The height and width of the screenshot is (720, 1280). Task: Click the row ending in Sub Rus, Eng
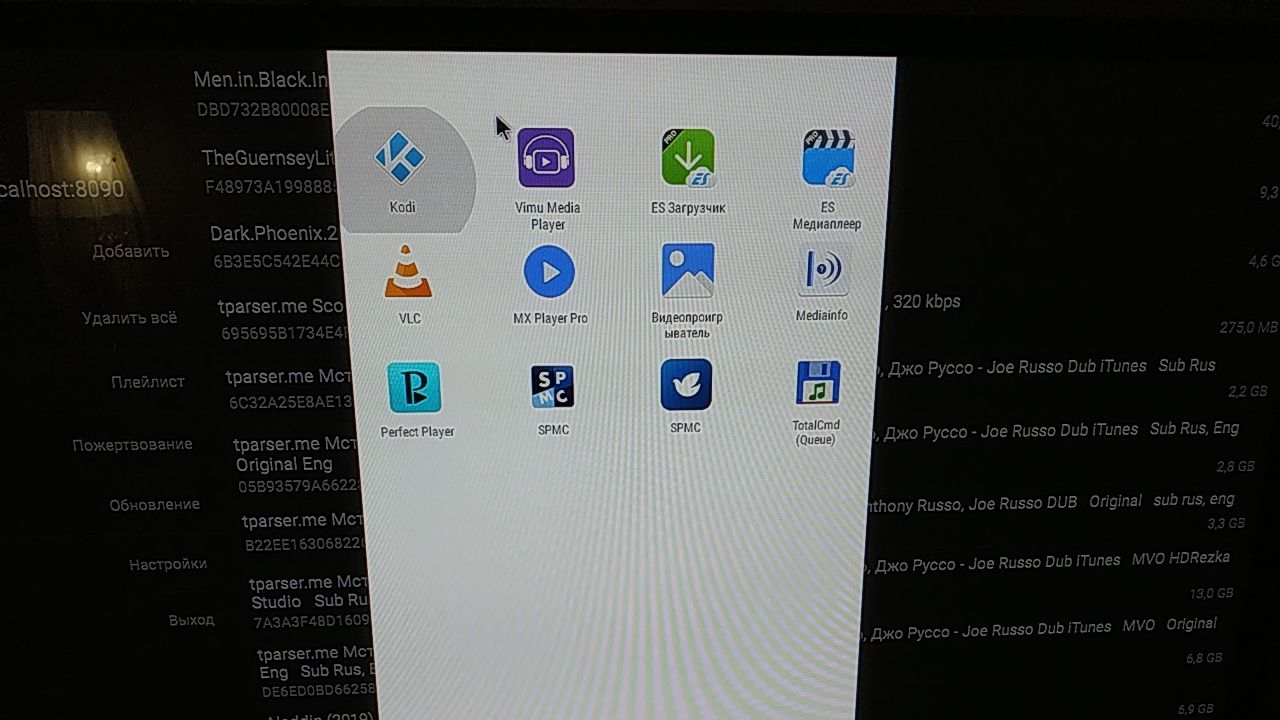[x=1056, y=430]
